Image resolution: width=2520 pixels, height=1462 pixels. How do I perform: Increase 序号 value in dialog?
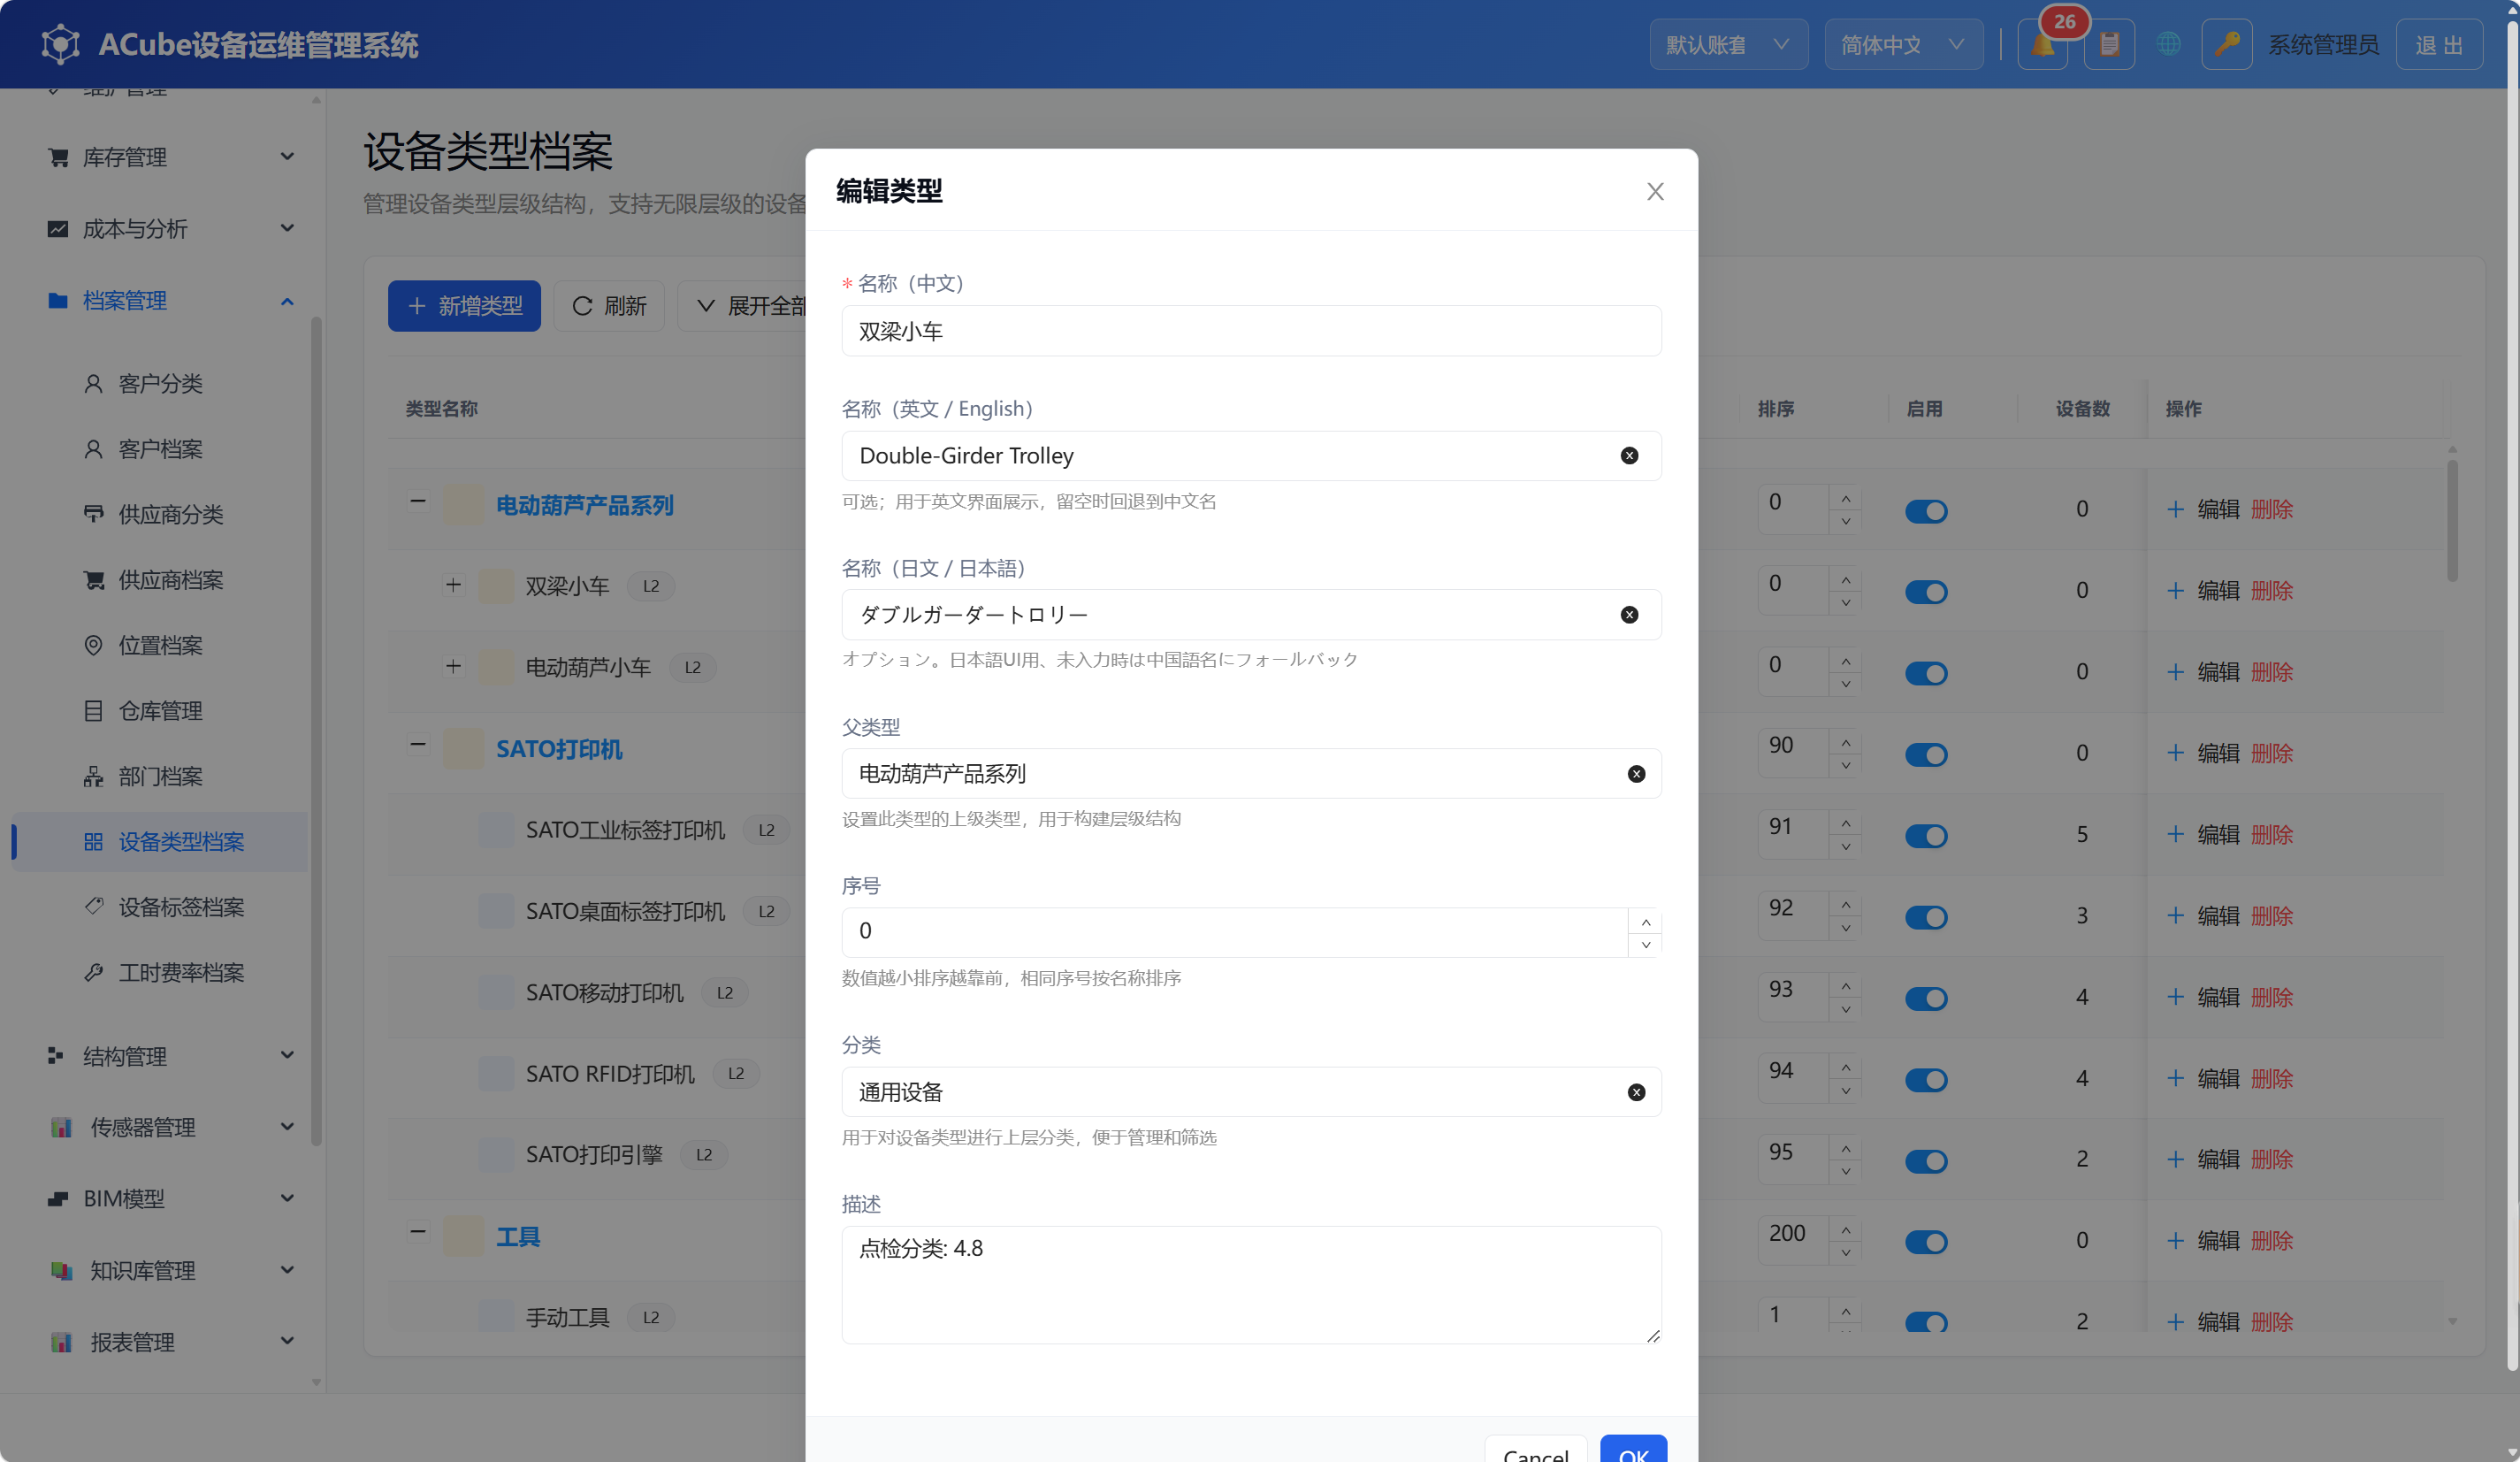tap(1645, 921)
